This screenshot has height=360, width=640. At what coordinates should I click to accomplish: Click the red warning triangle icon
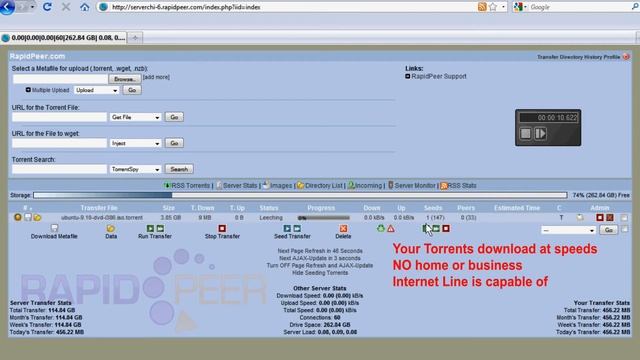point(391,229)
